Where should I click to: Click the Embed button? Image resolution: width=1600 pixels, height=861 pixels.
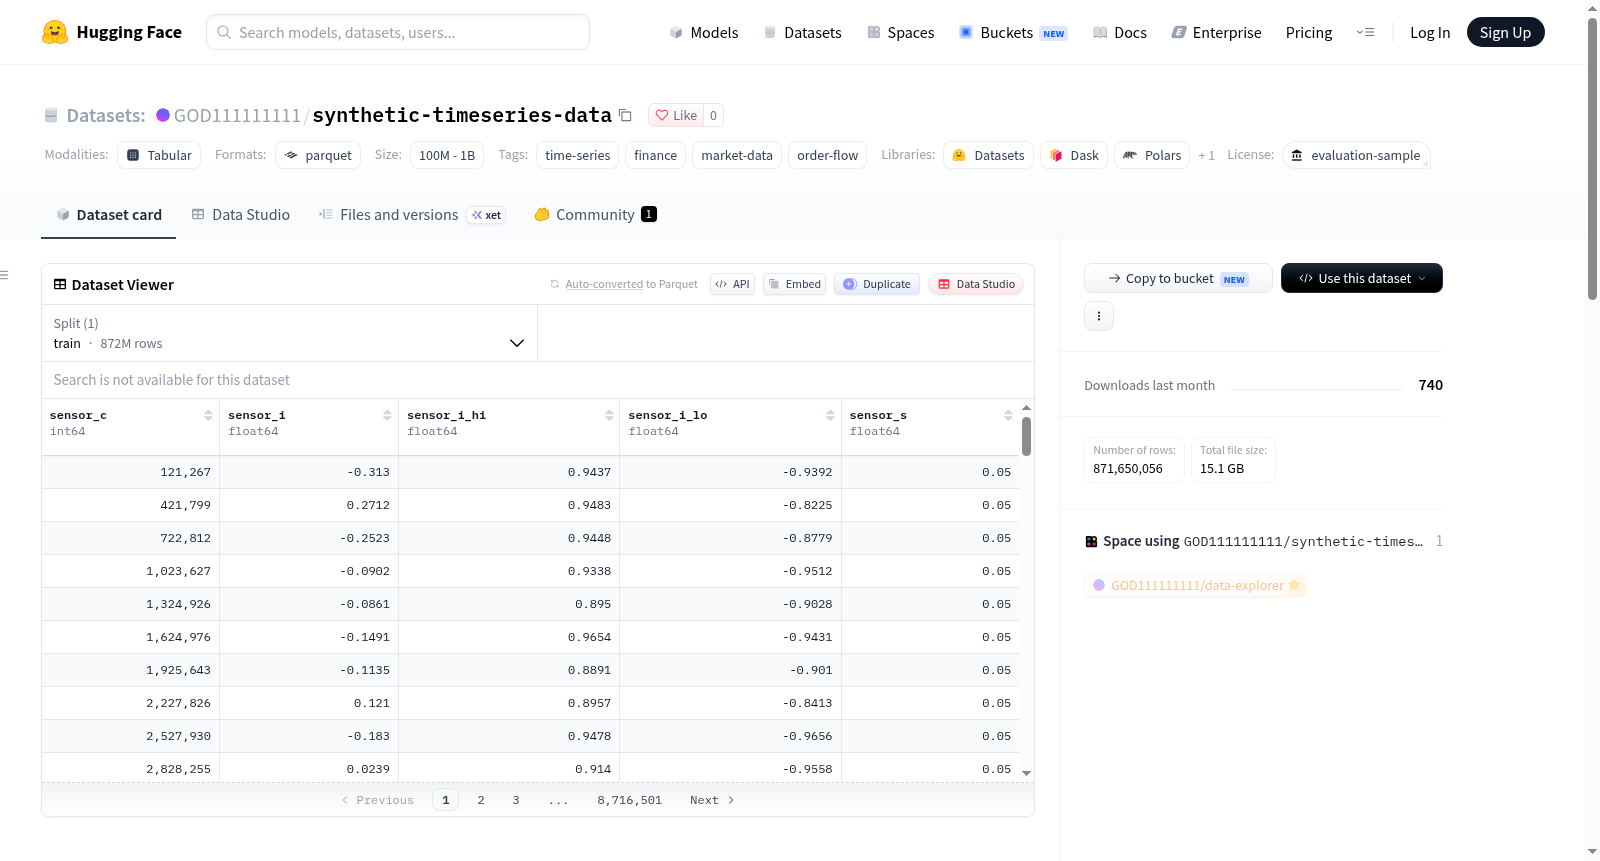click(795, 284)
